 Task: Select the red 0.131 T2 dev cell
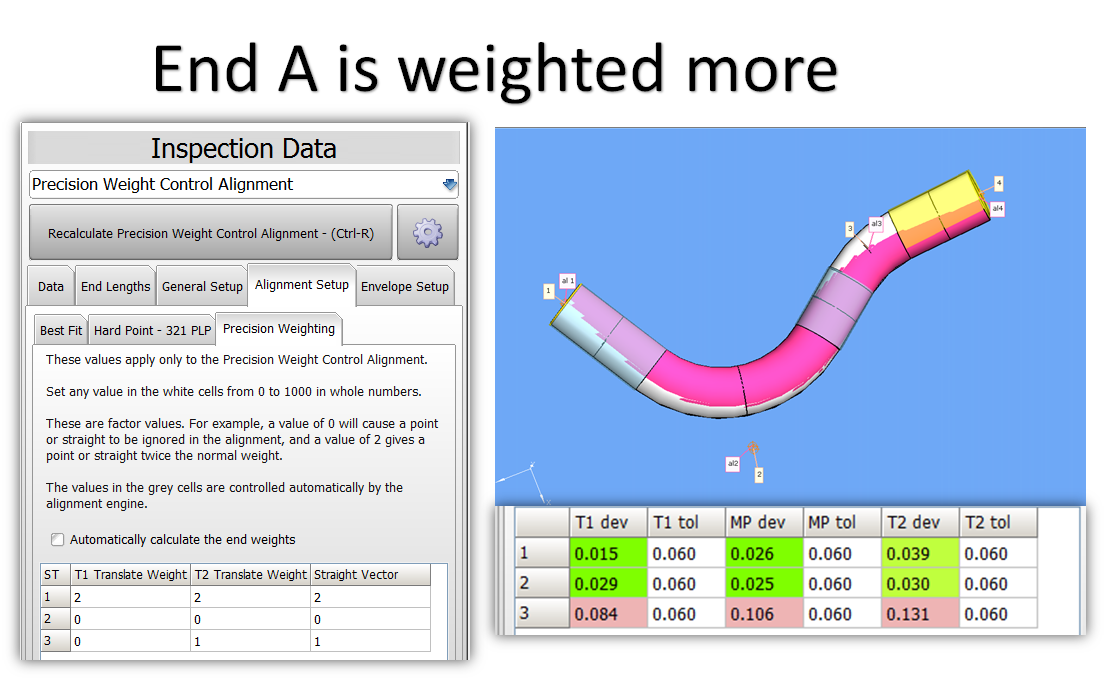click(920, 614)
